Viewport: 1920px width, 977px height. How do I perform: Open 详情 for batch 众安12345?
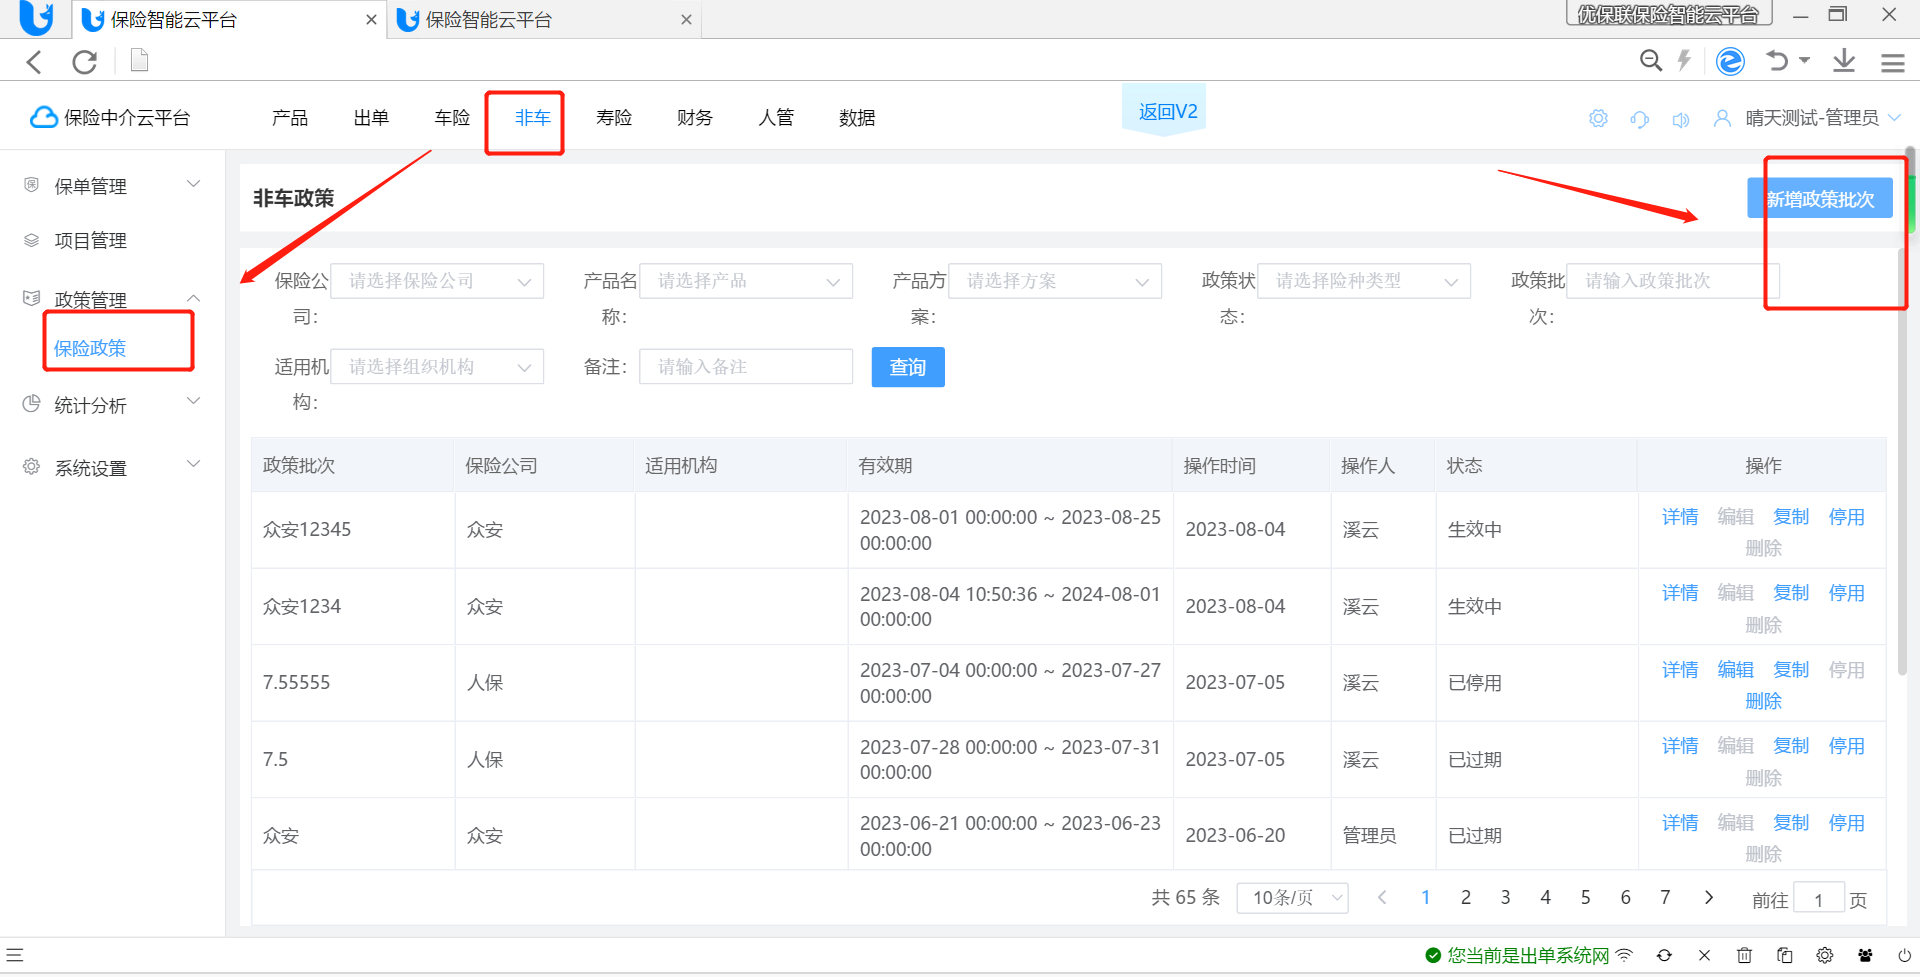pos(1680,517)
